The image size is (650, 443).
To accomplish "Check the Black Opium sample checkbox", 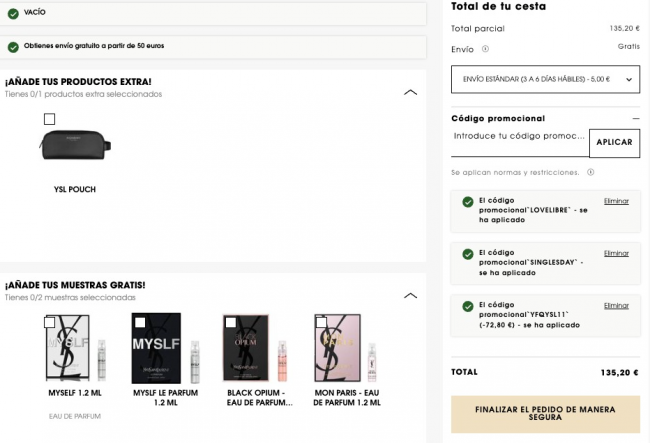I will tap(231, 322).
